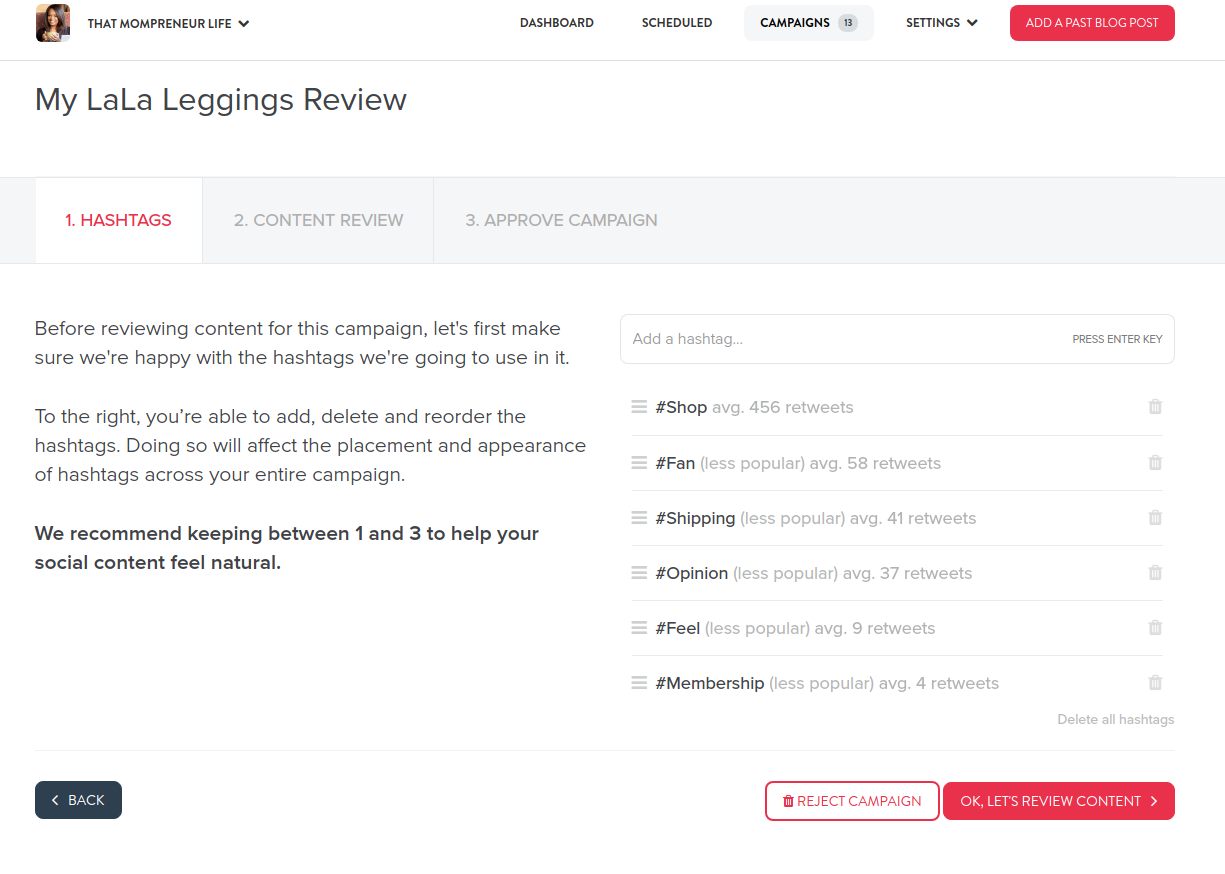Click the 'avg. 58 retweets' stat
The width and height of the screenshot is (1225, 874).
(875, 463)
